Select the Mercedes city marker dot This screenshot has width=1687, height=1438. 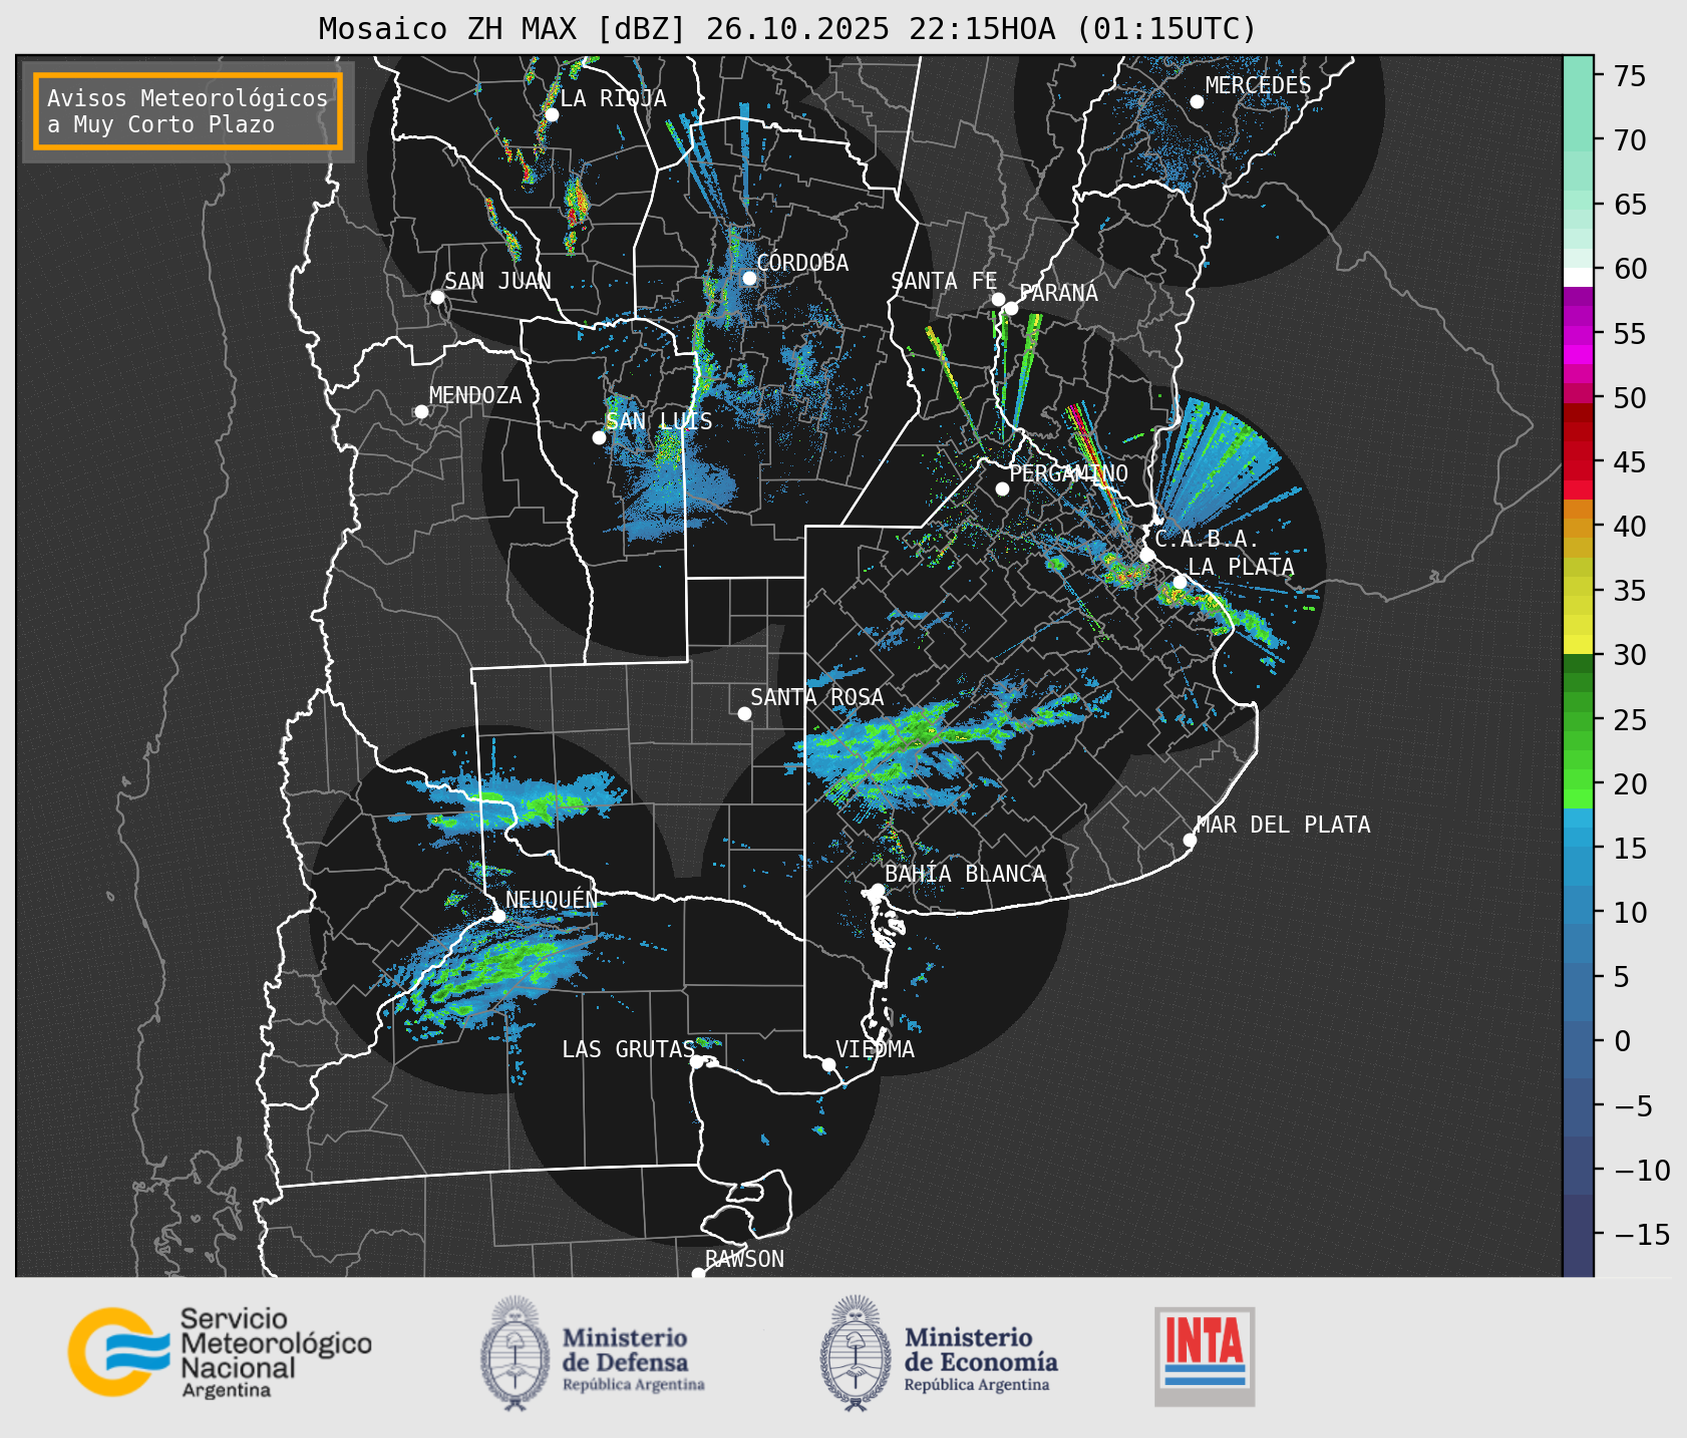(1197, 102)
